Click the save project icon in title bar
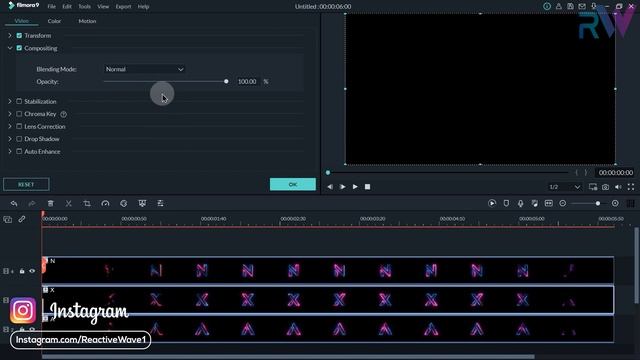The width and height of the screenshot is (640, 360). pyautogui.click(x=570, y=6)
